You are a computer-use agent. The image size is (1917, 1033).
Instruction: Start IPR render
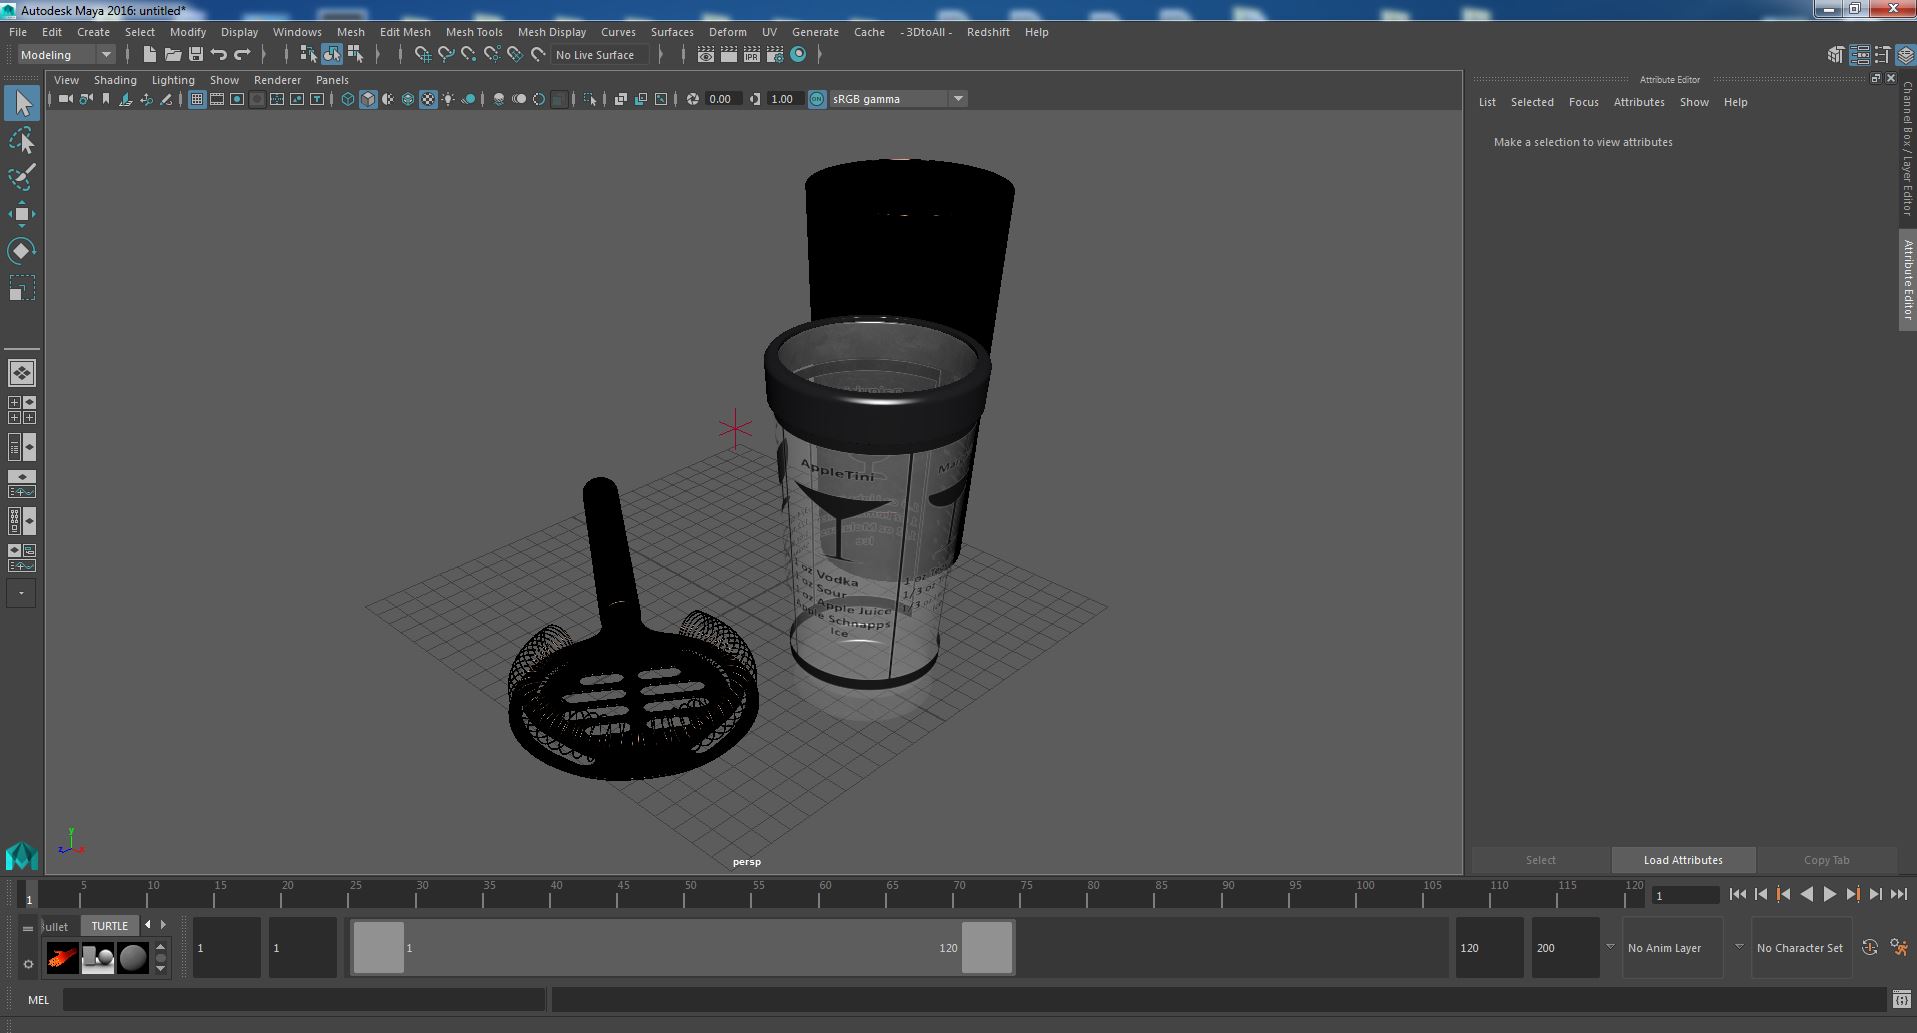coord(751,55)
